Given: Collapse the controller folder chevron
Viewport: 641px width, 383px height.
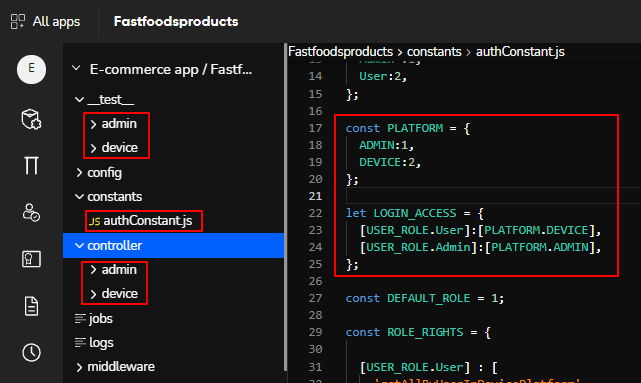Looking at the screenshot, I should tap(80, 246).
